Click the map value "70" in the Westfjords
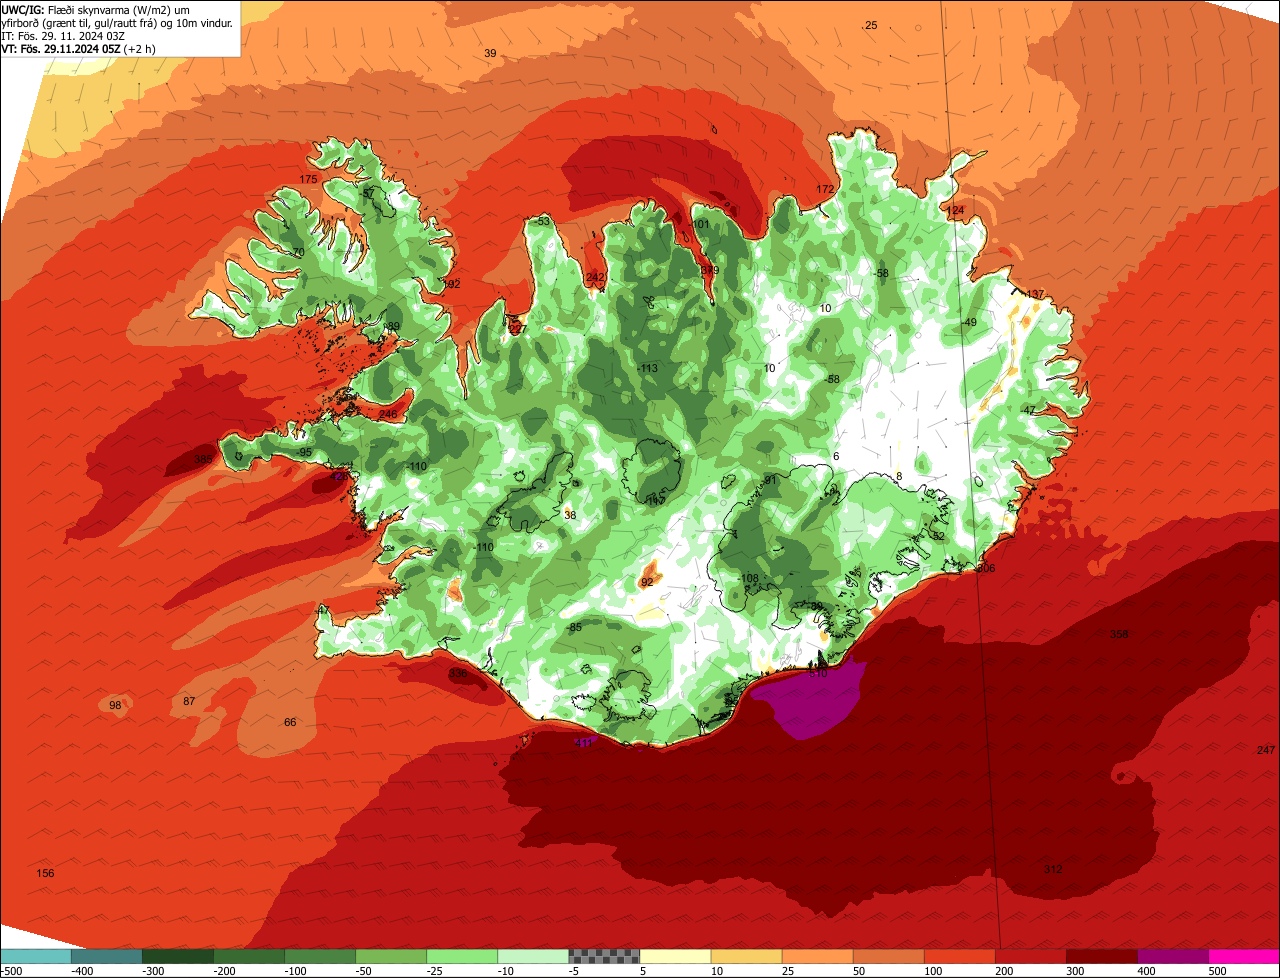 click(x=298, y=252)
